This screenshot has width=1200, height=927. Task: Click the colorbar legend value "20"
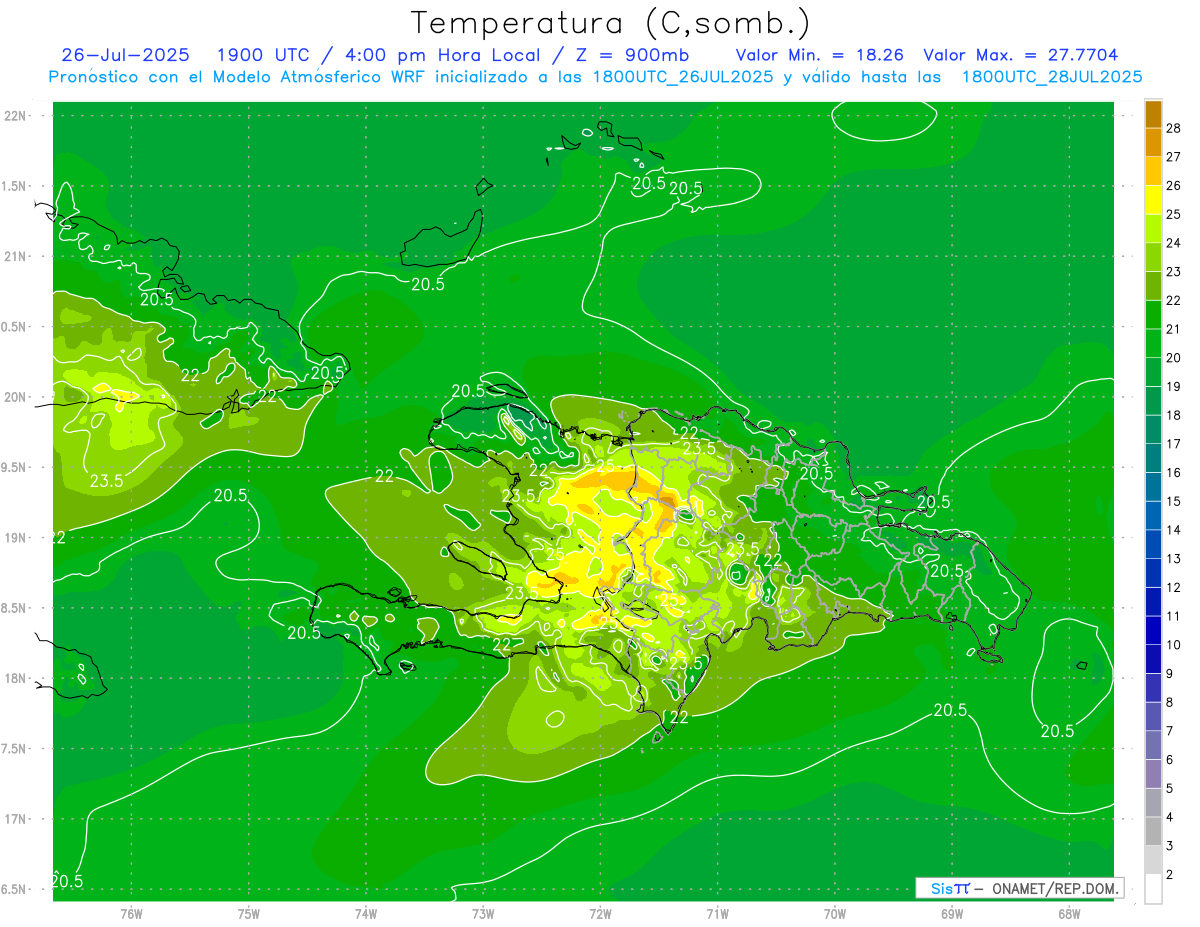(1174, 358)
